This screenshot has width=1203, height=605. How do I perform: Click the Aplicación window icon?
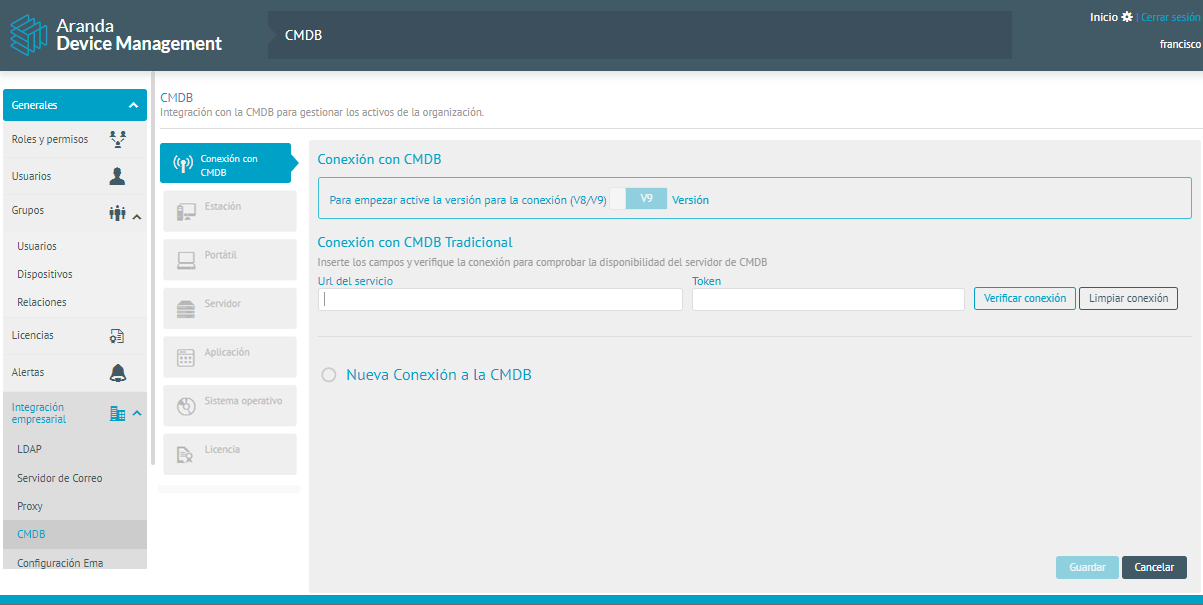click(186, 357)
